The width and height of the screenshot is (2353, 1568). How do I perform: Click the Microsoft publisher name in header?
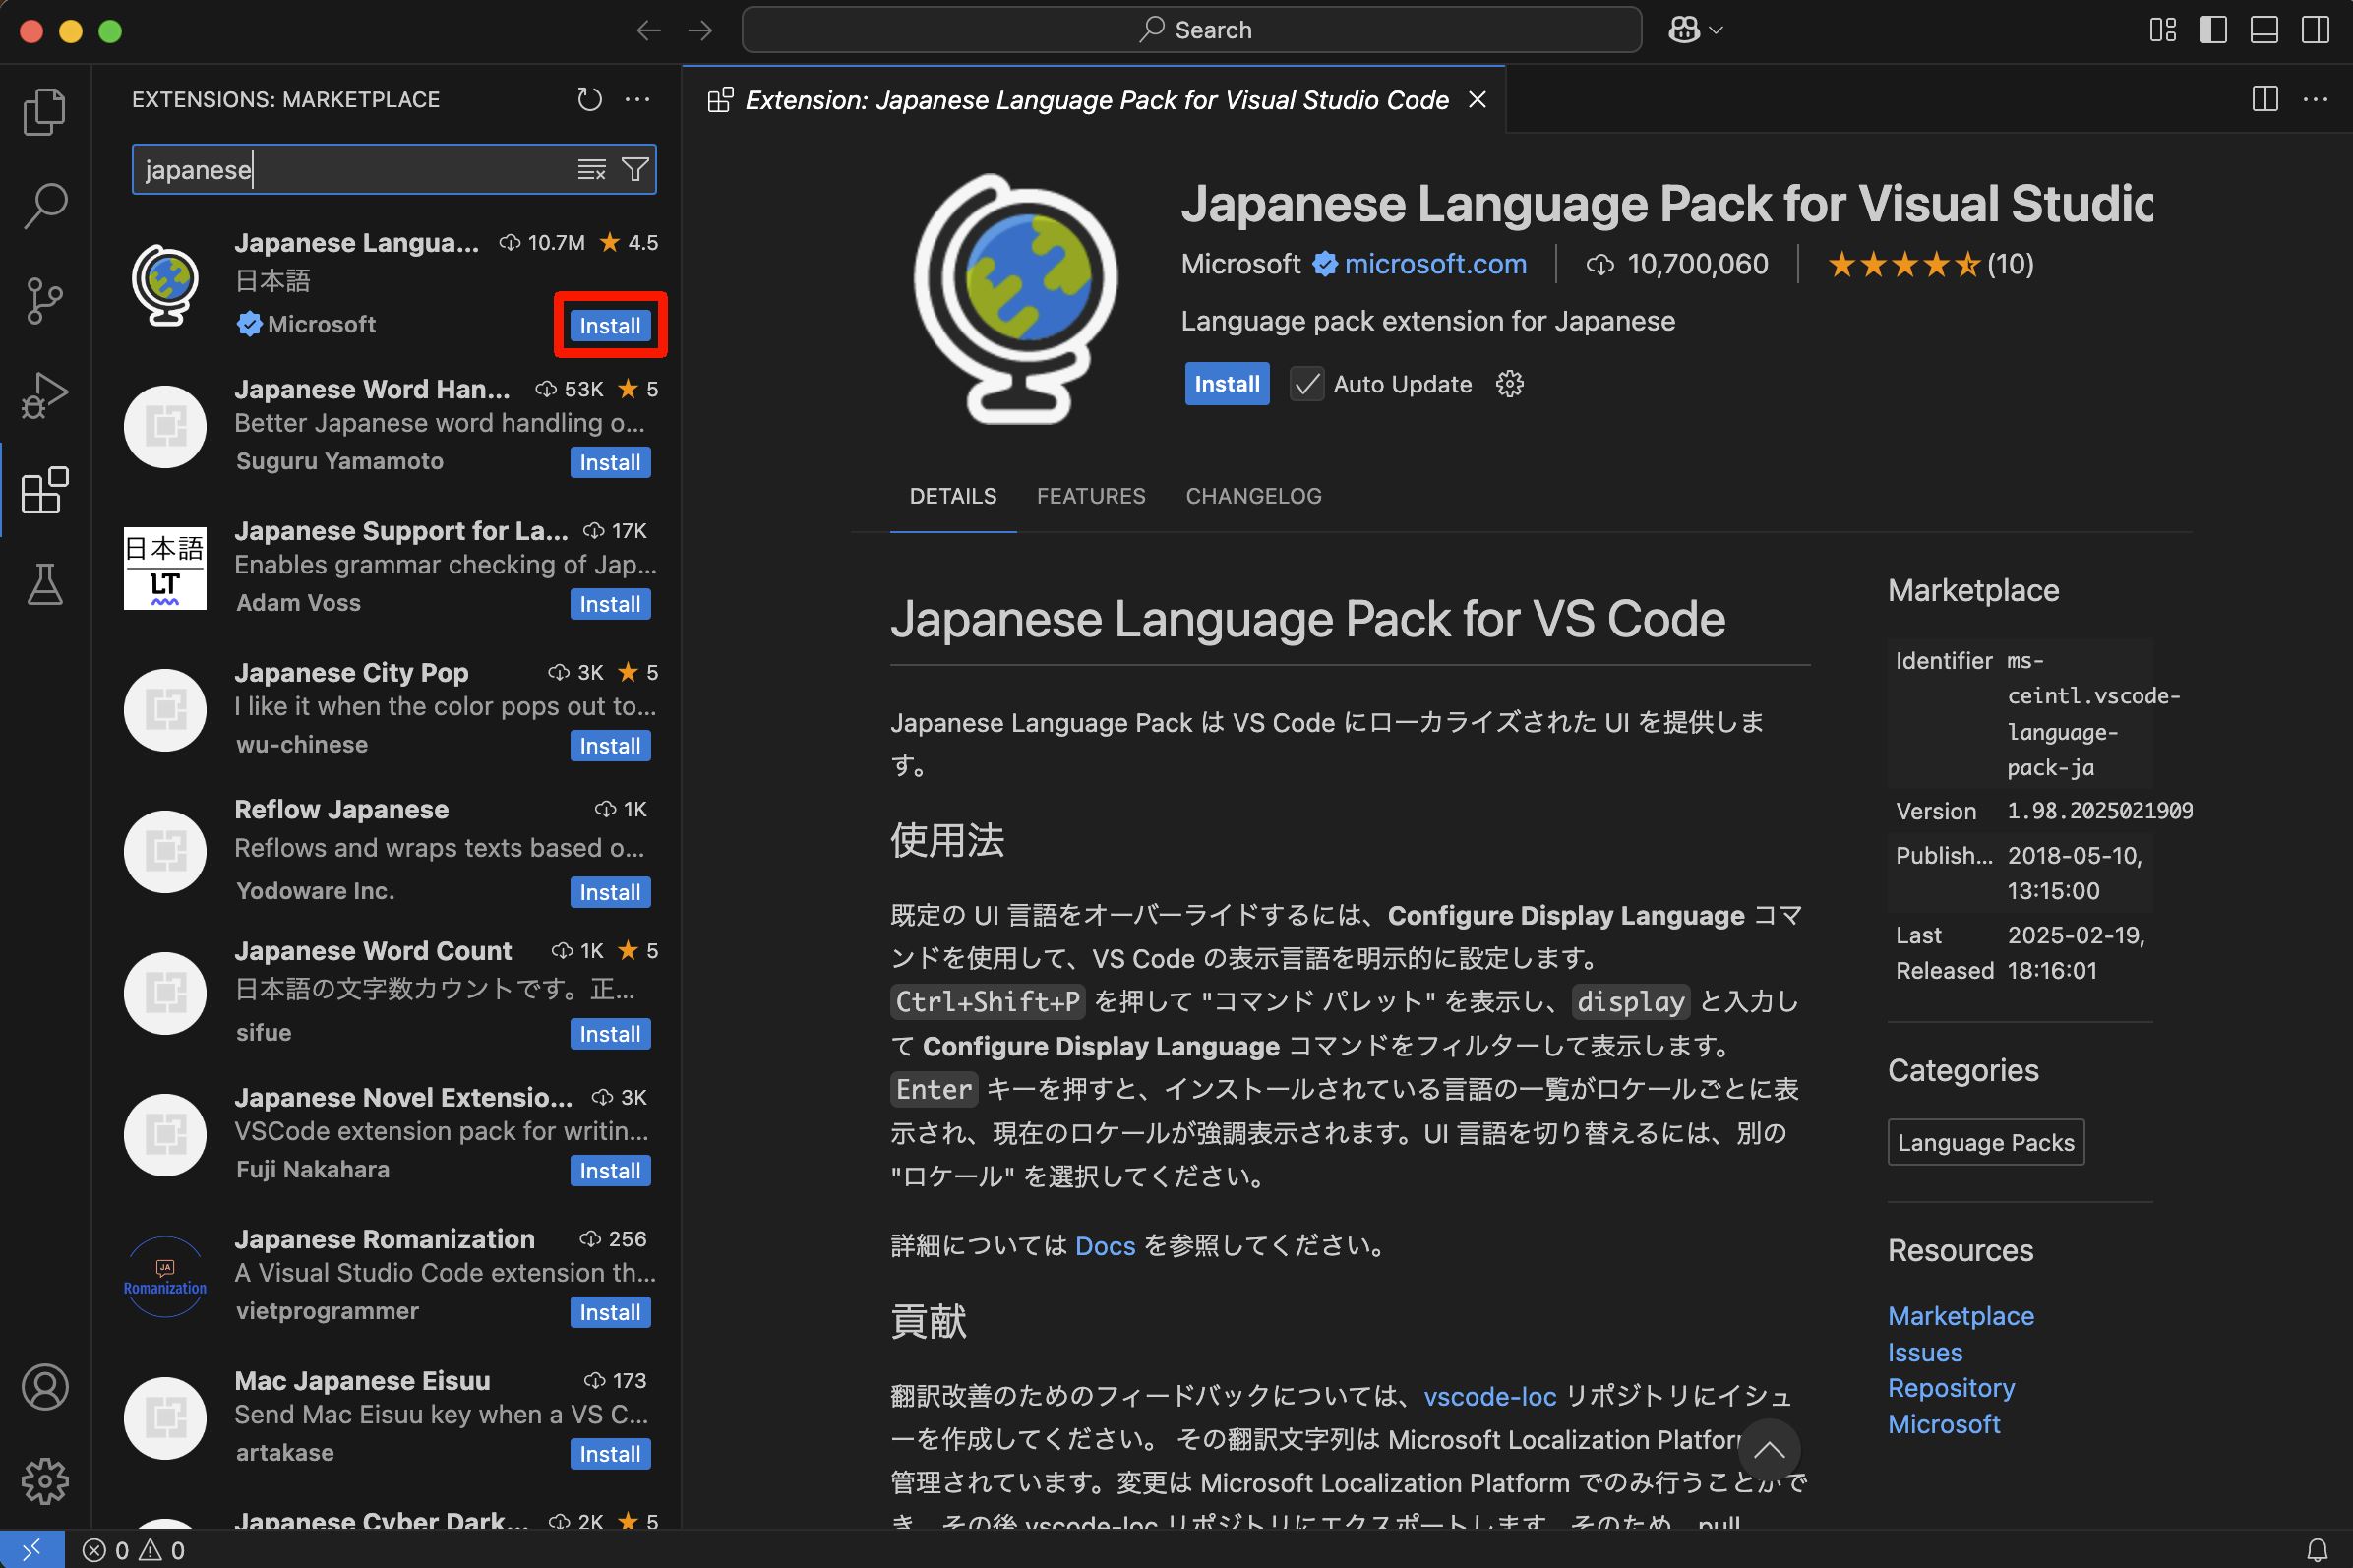tap(1240, 264)
